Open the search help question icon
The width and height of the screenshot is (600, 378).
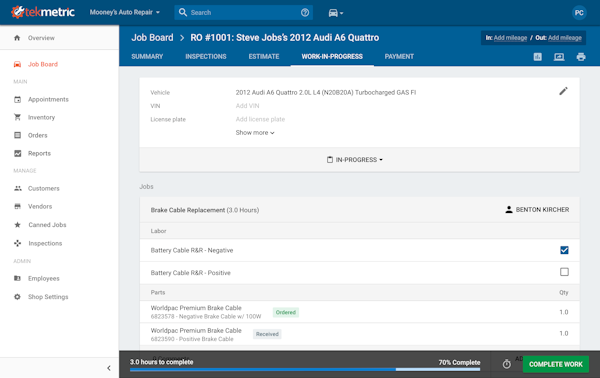305,13
